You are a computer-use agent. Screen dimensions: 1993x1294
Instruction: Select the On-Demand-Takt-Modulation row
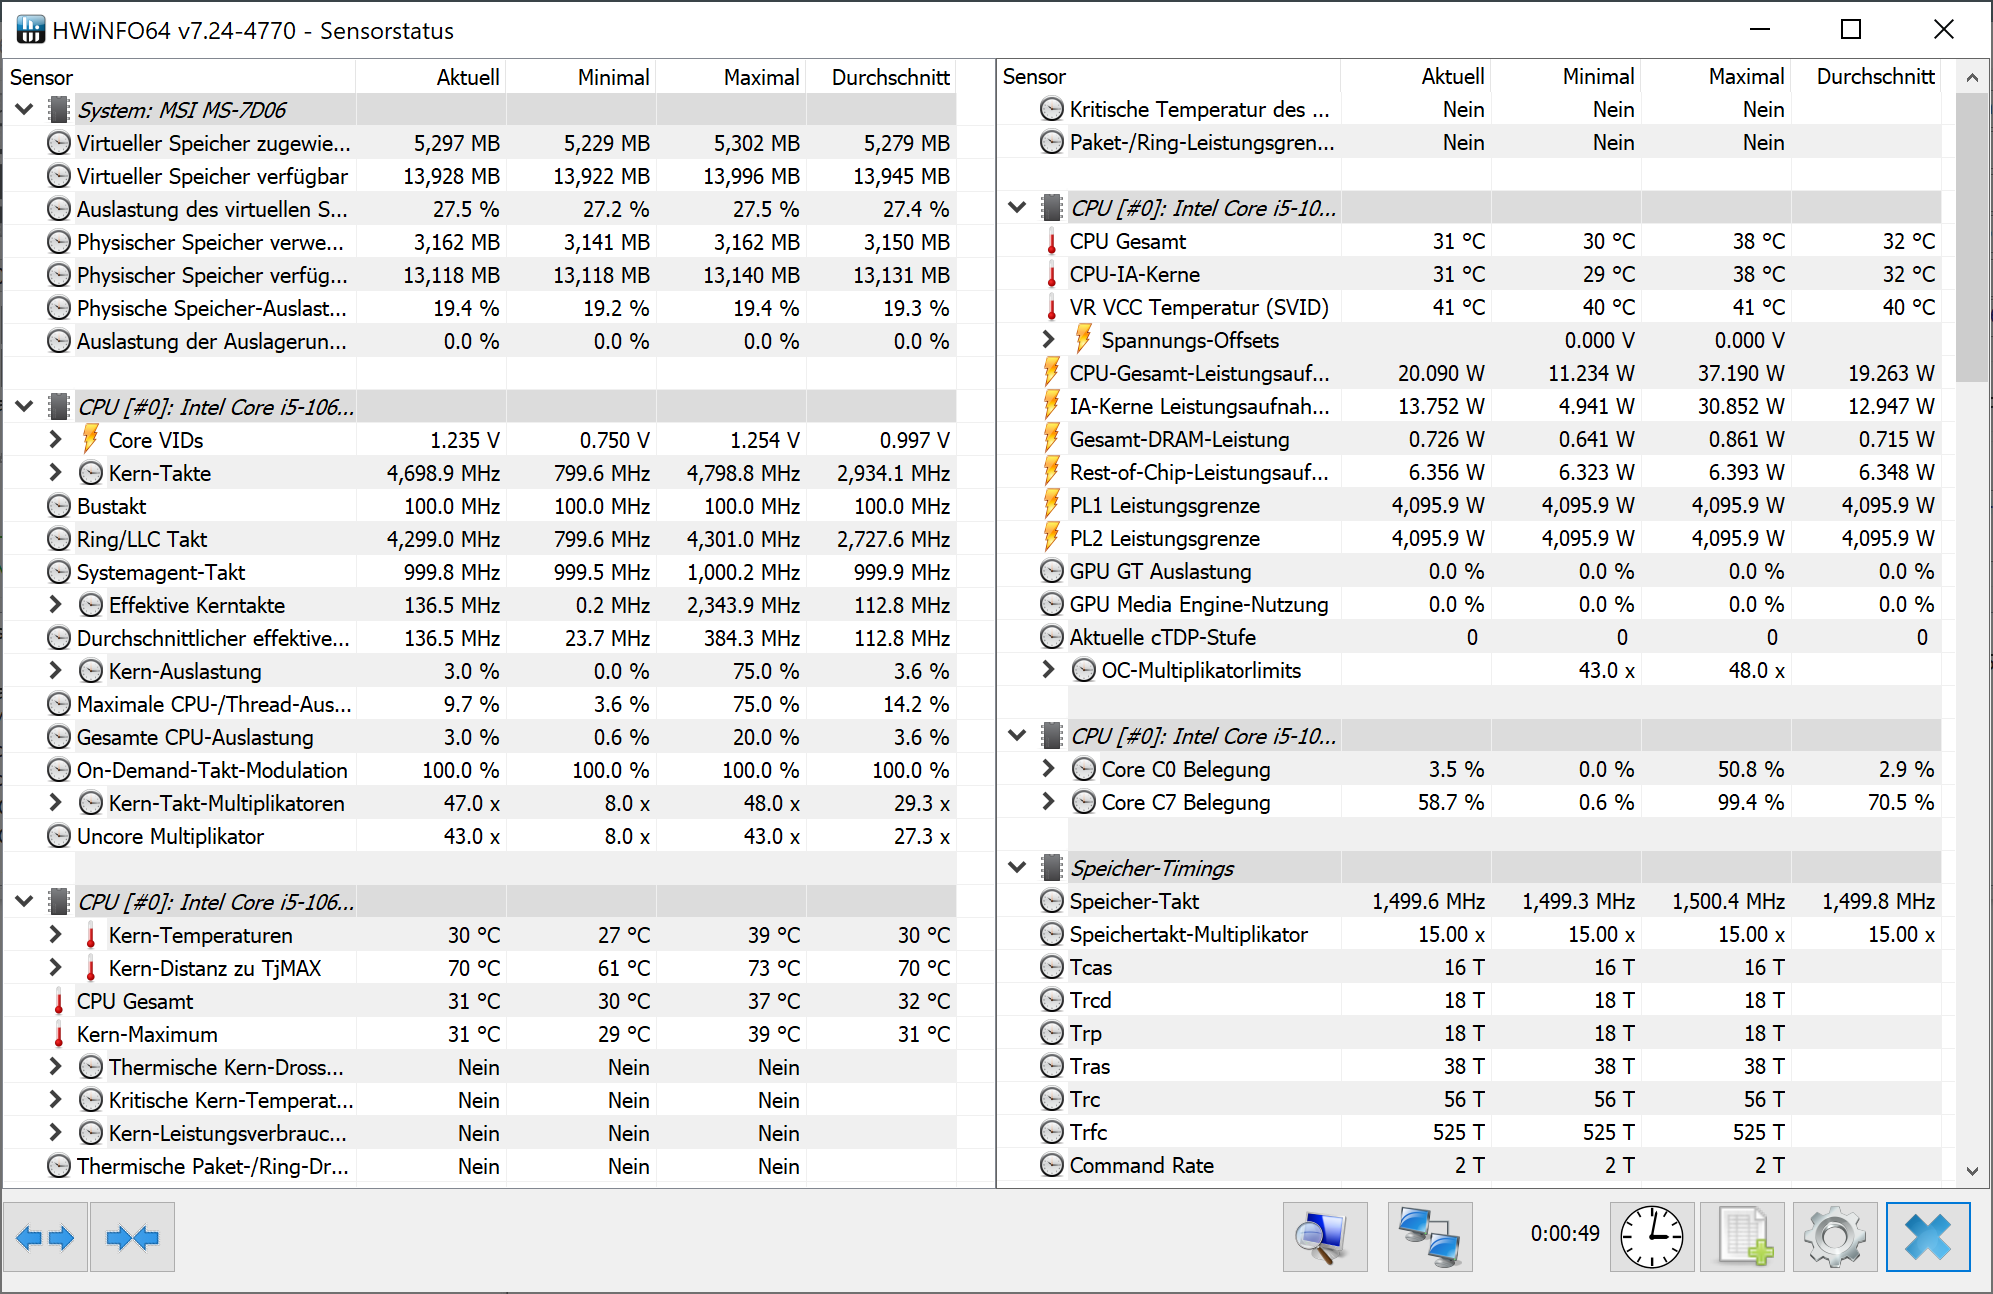point(480,770)
